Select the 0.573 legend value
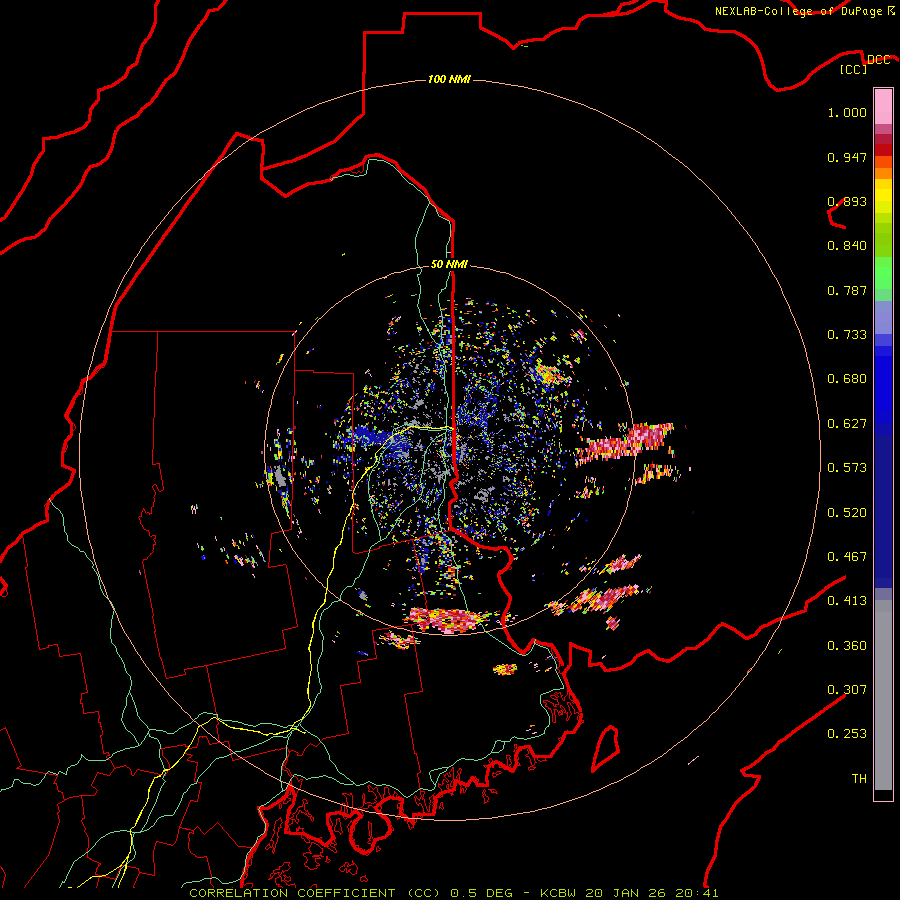Viewport: 900px width, 900px height. pyautogui.click(x=847, y=468)
